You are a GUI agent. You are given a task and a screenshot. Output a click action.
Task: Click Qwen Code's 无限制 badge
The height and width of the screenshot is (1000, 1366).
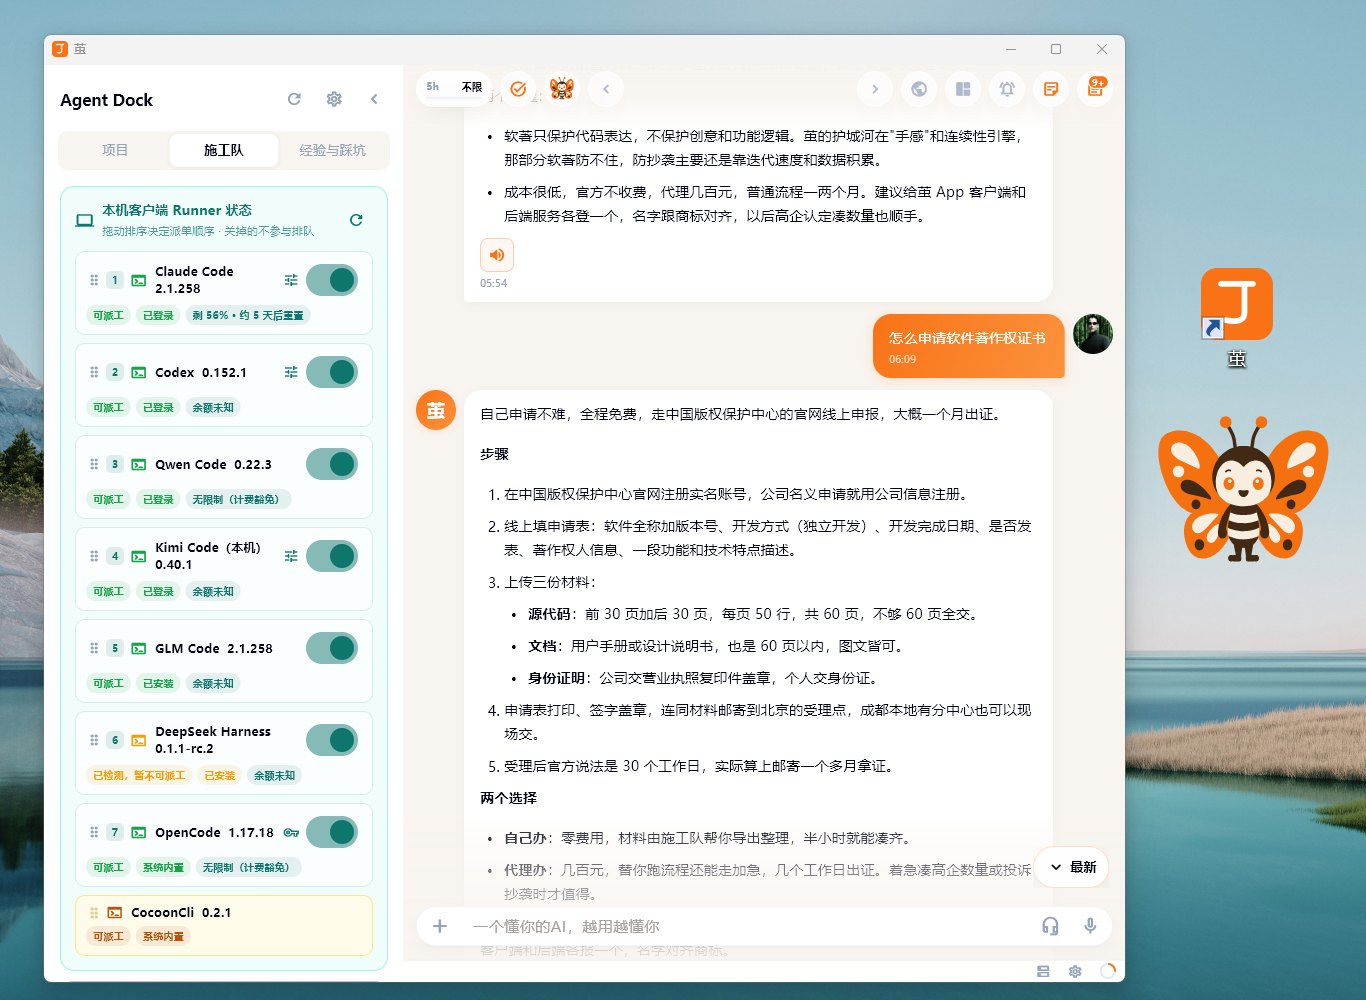click(x=238, y=499)
